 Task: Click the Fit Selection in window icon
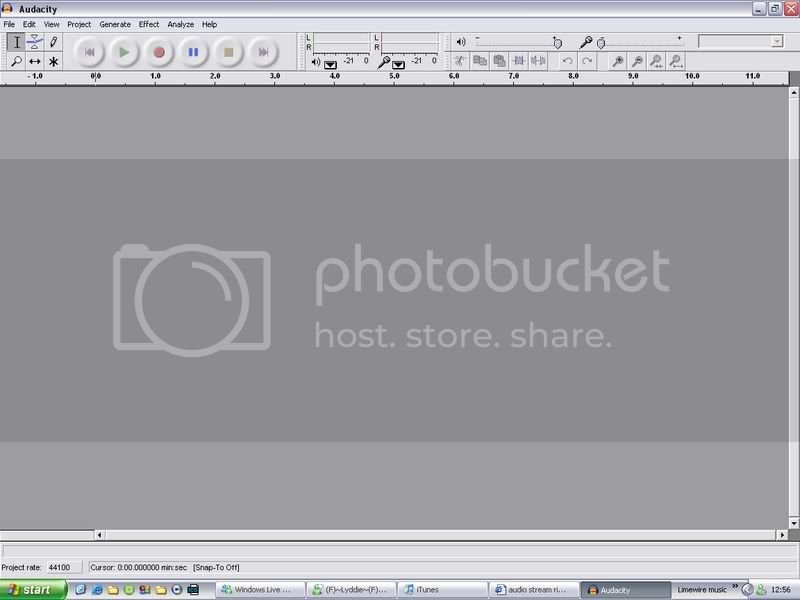click(656, 61)
